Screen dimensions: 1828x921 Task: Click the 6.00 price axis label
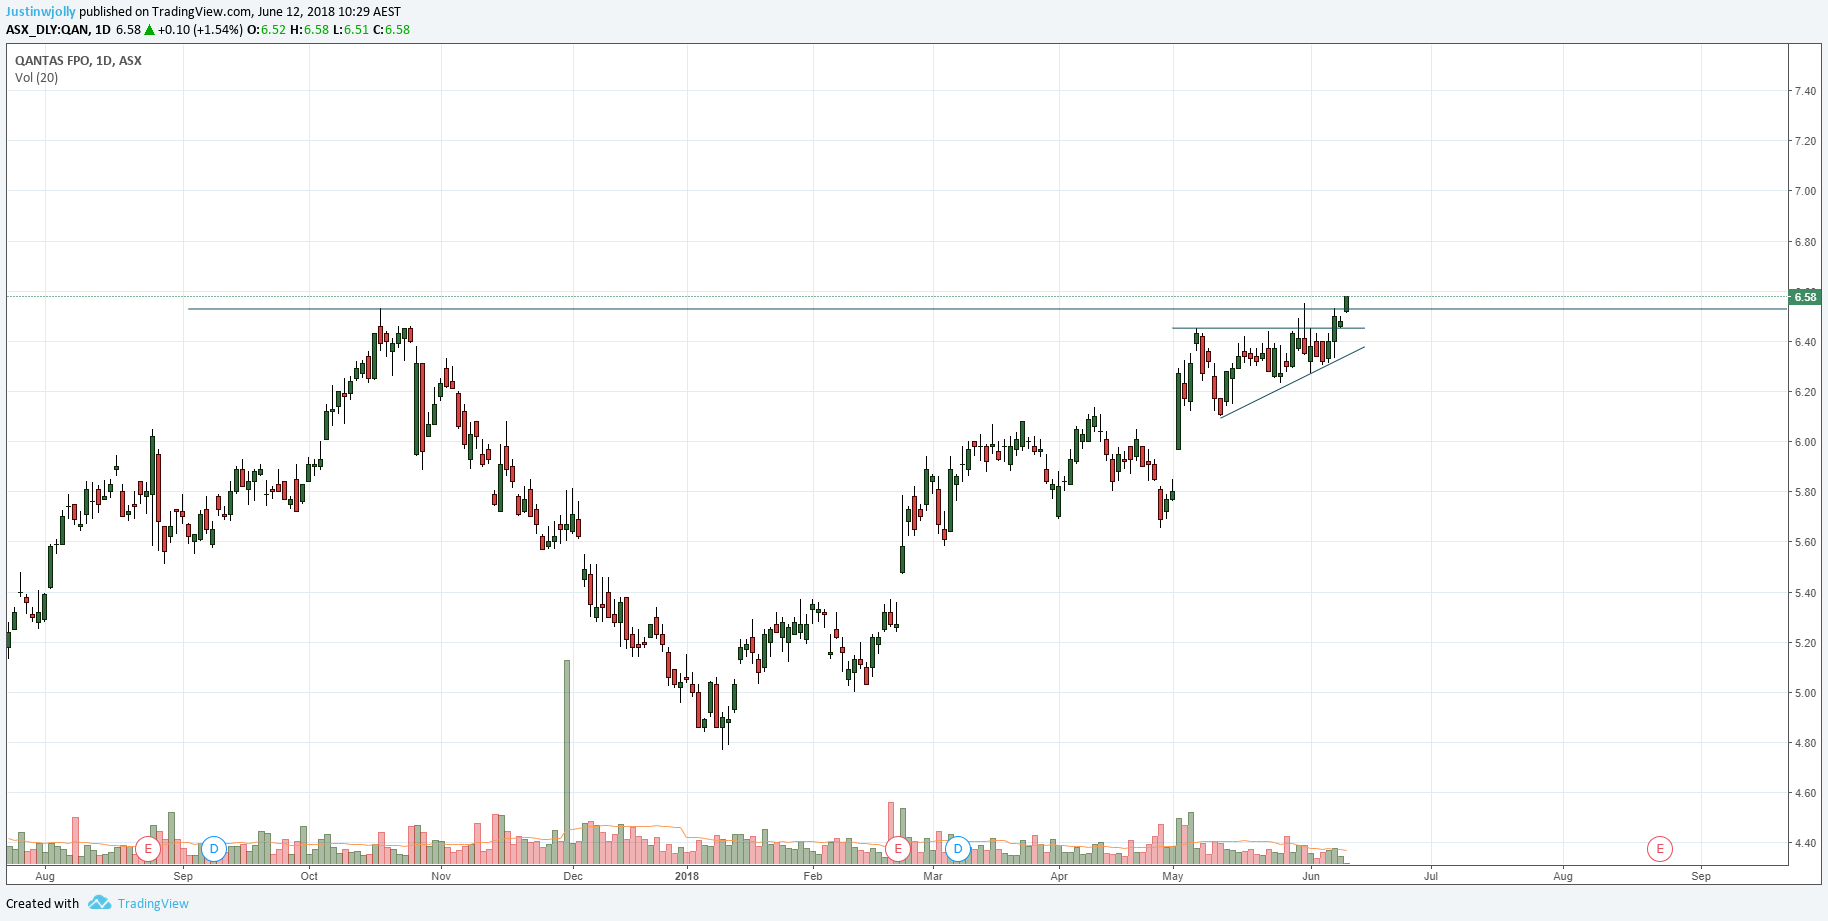[x=1805, y=442]
